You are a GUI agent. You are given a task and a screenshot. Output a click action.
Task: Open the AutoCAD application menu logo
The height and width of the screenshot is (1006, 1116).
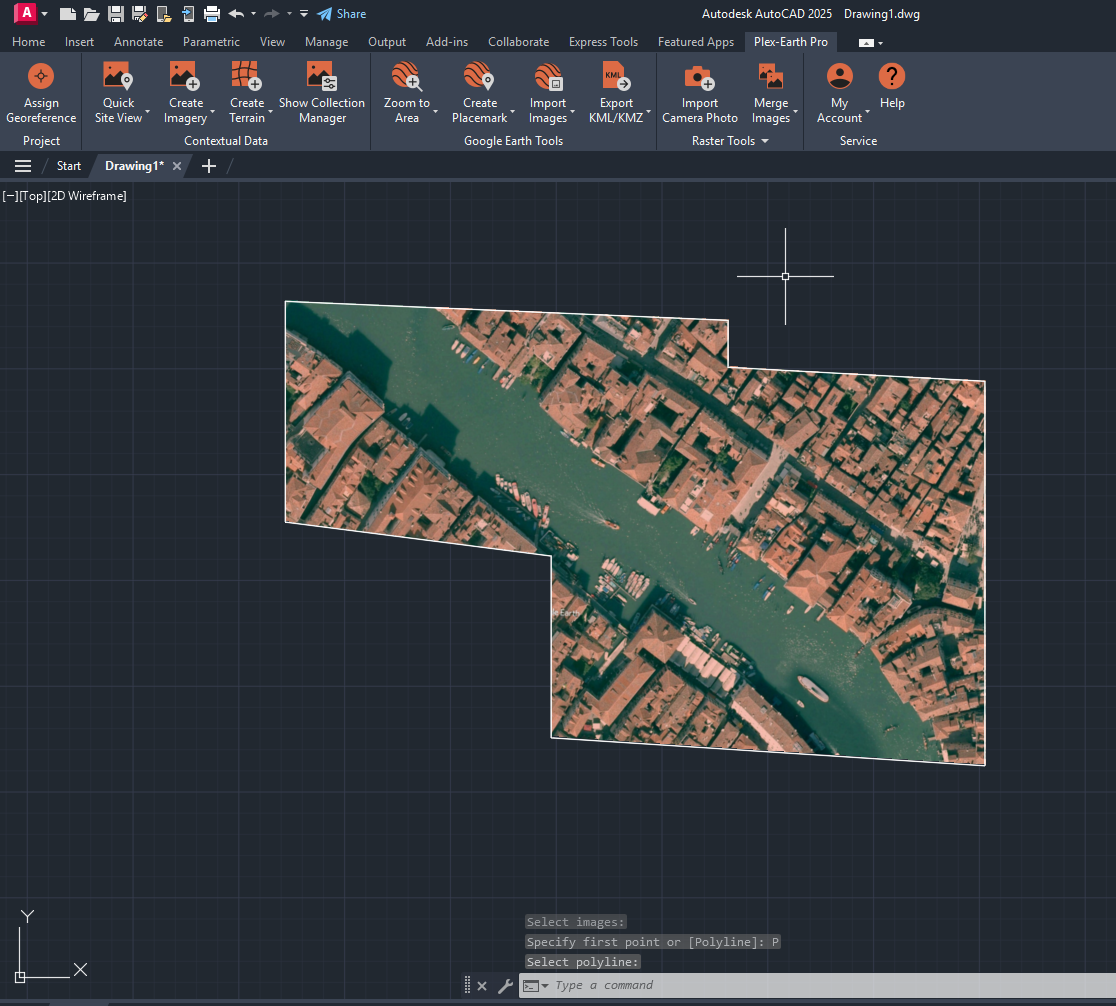(26, 13)
